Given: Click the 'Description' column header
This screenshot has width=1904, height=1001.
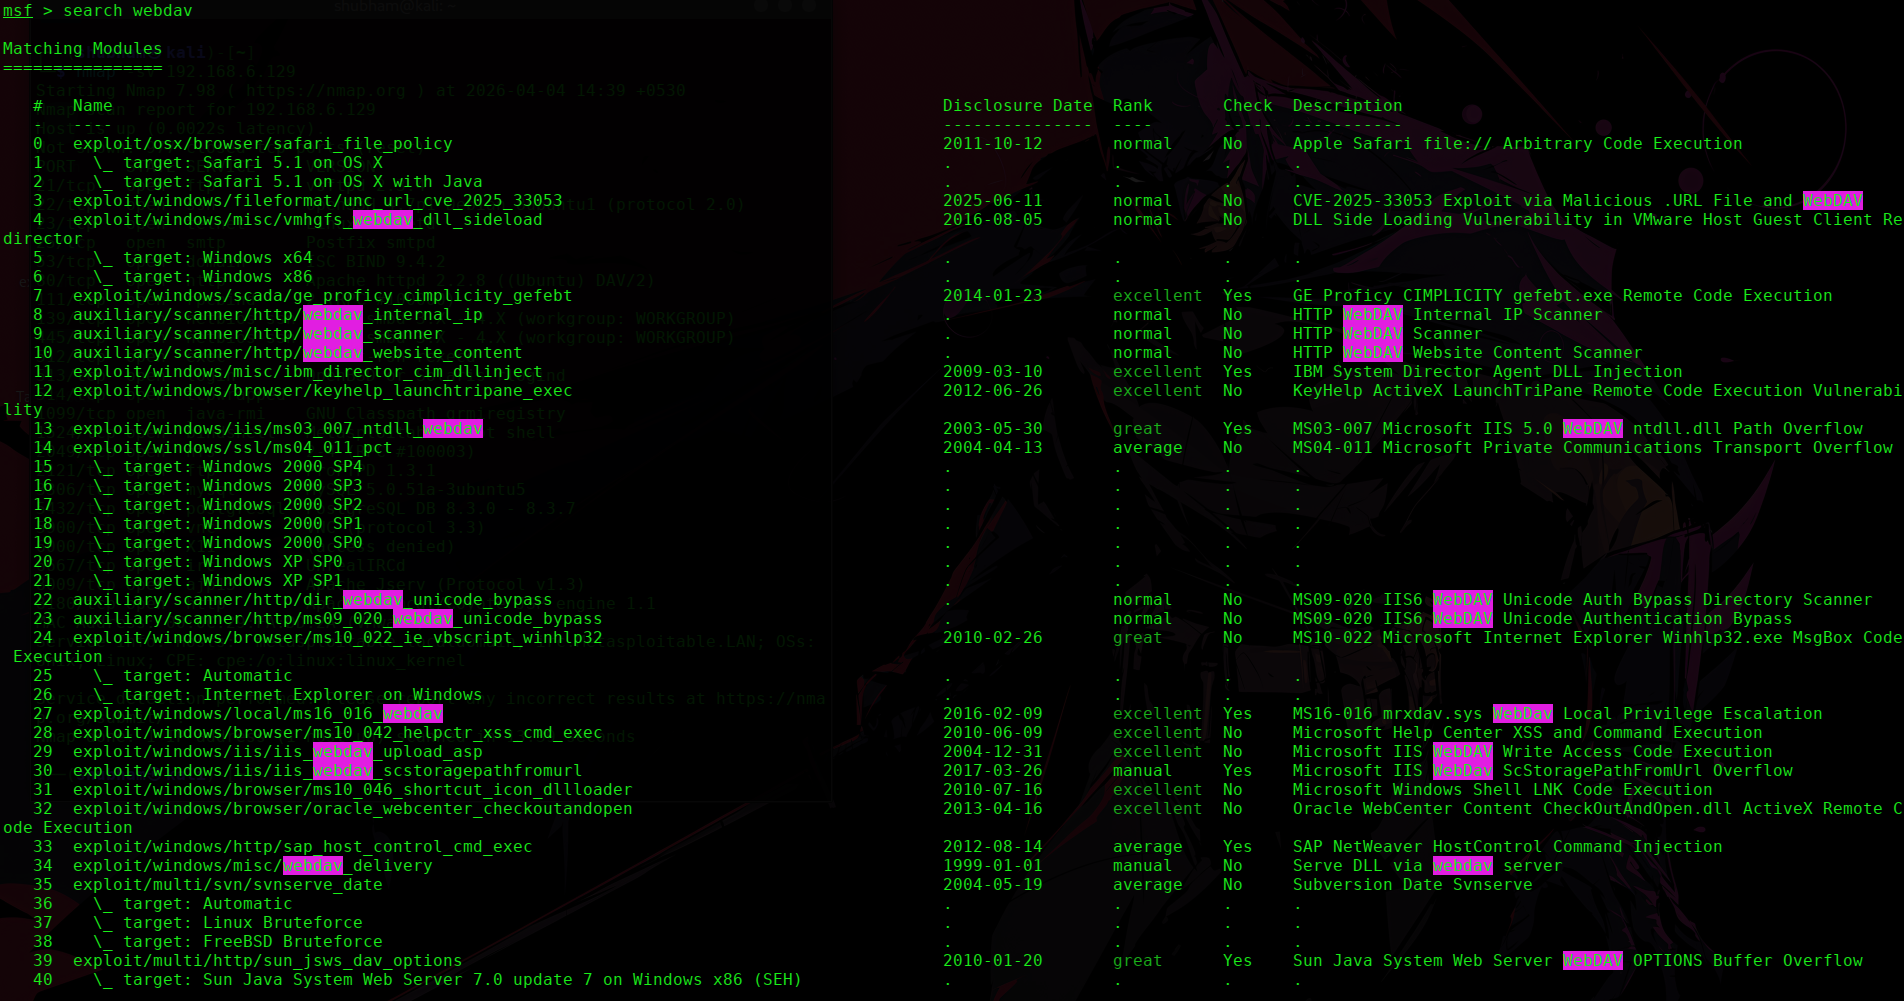Looking at the screenshot, I should [x=1347, y=106].
